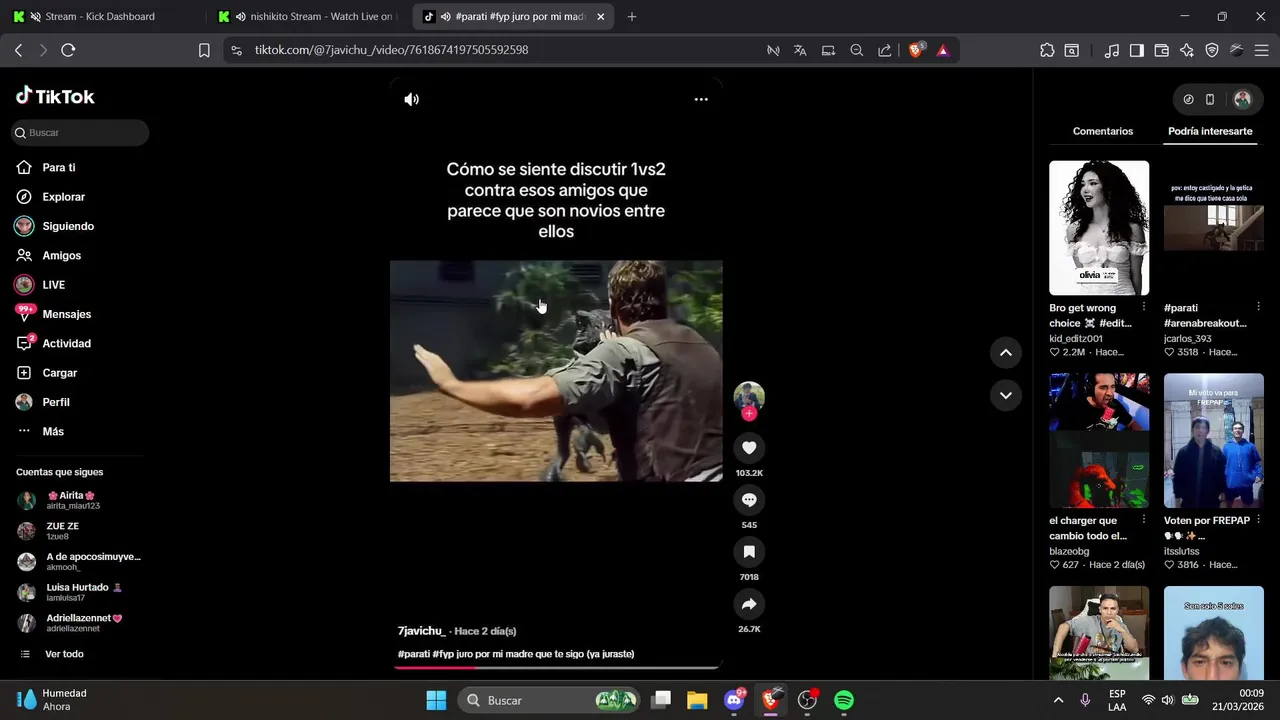Like the video with the heart icon

pyautogui.click(x=749, y=447)
